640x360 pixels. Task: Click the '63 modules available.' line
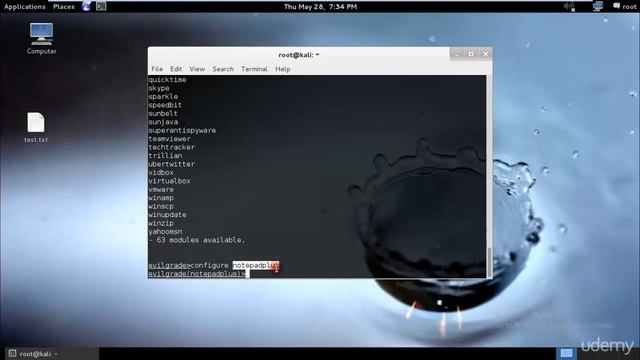click(x=197, y=240)
